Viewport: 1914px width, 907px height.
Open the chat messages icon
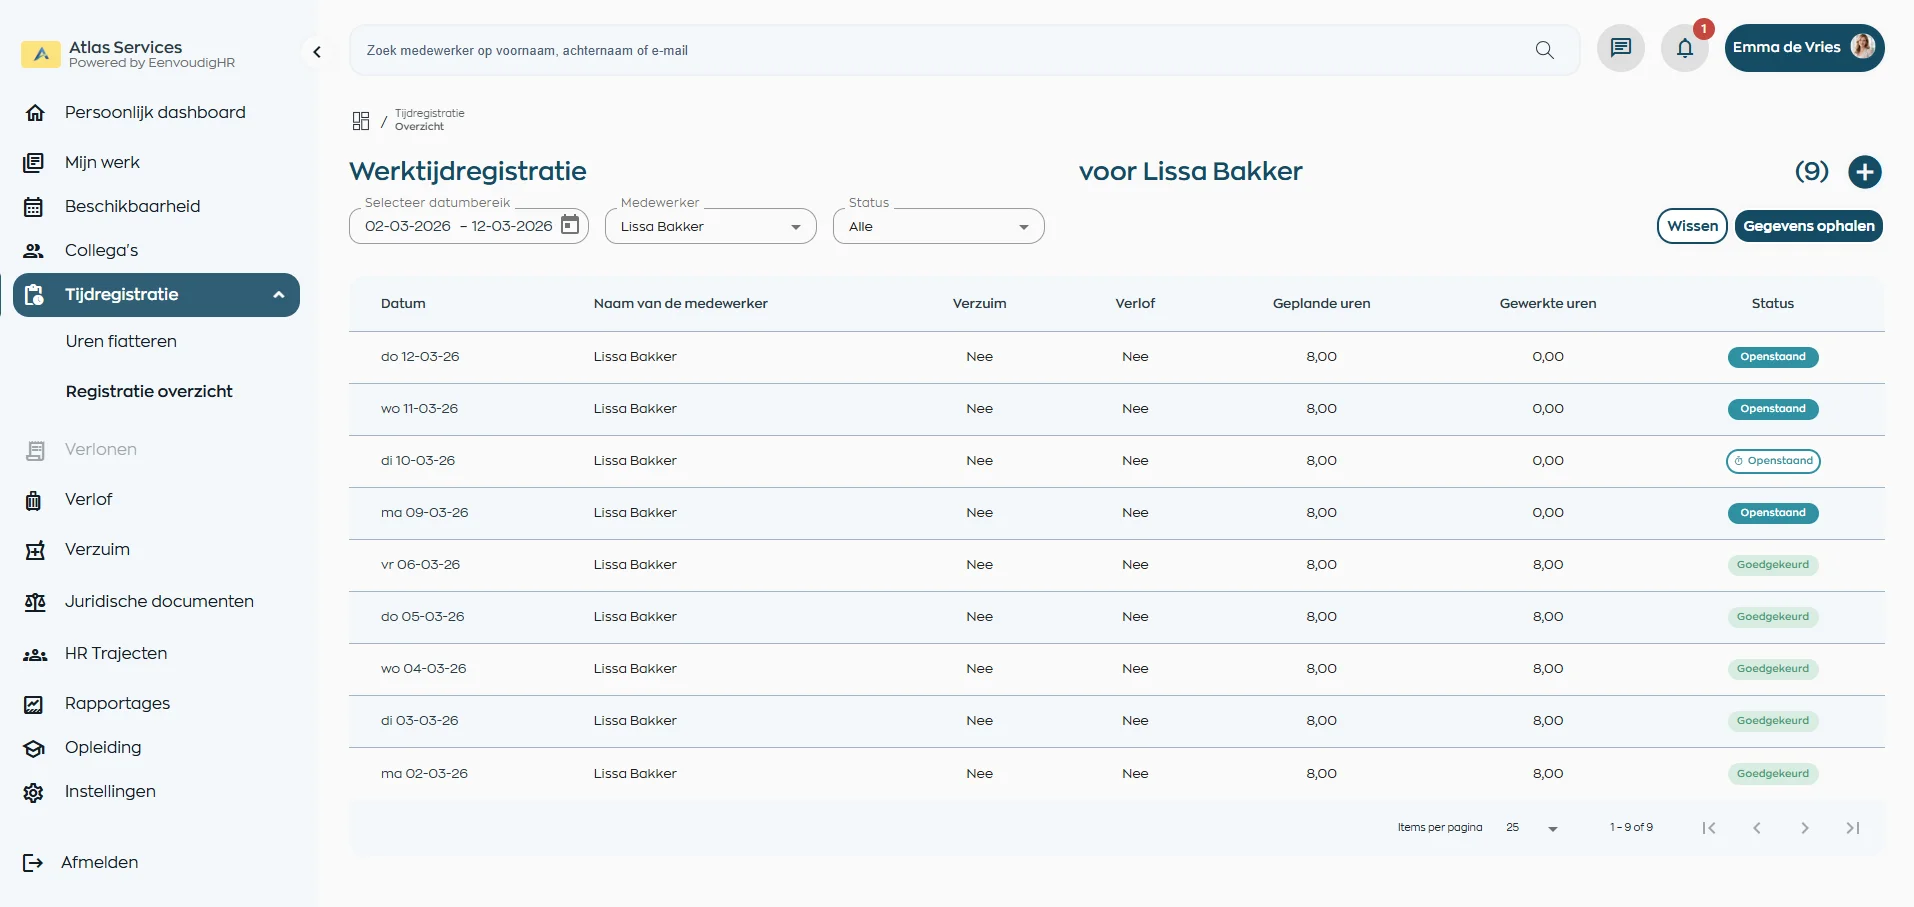click(x=1620, y=48)
